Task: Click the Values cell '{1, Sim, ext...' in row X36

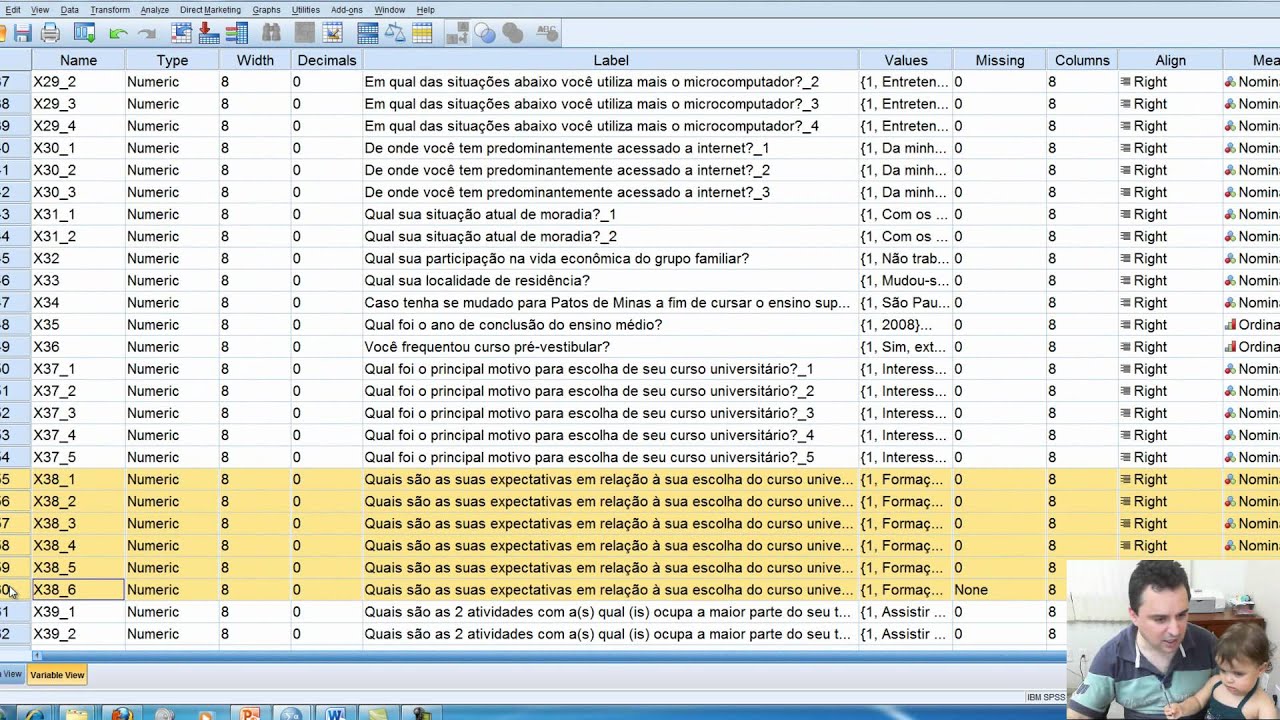Action: (x=905, y=347)
